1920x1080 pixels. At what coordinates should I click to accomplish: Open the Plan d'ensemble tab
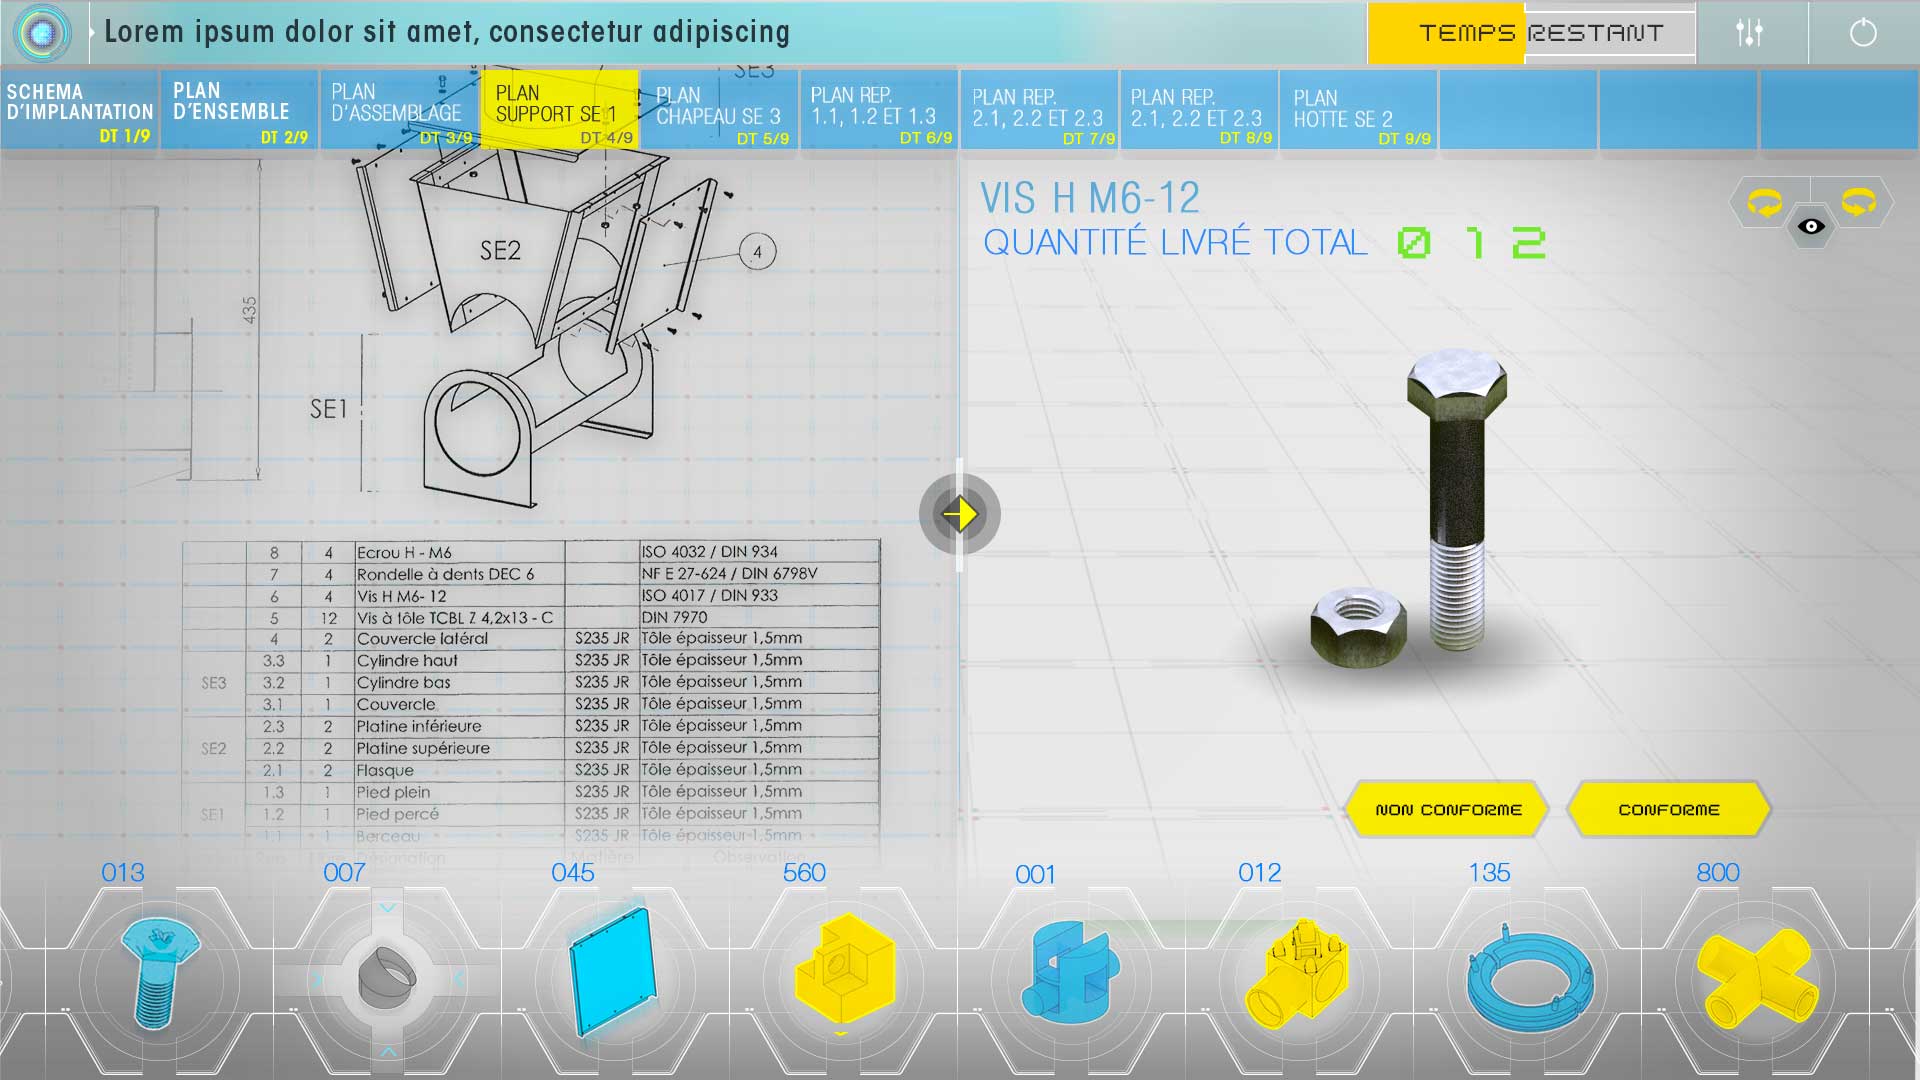click(239, 110)
